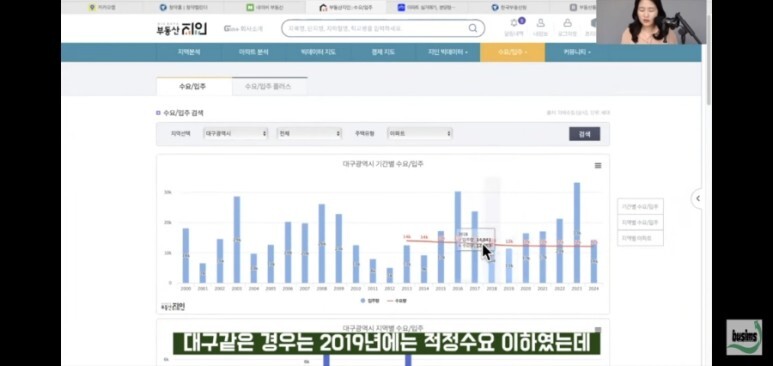Open the 빅데이터 지도 menu item
773x366 pixels.
[x=318, y=52]
